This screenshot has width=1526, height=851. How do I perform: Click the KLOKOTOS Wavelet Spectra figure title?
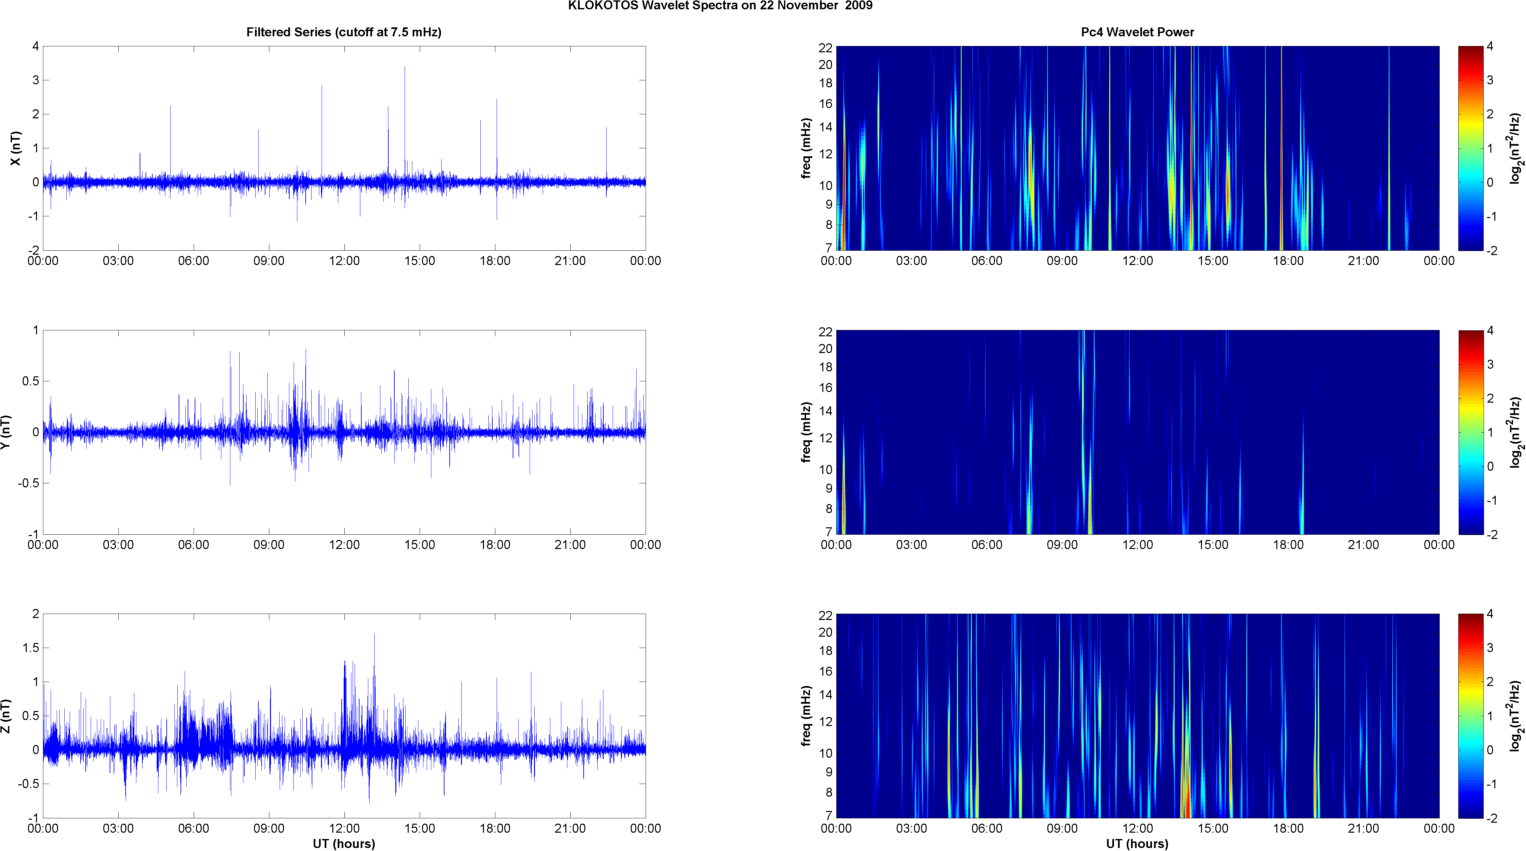pos(720,6)
